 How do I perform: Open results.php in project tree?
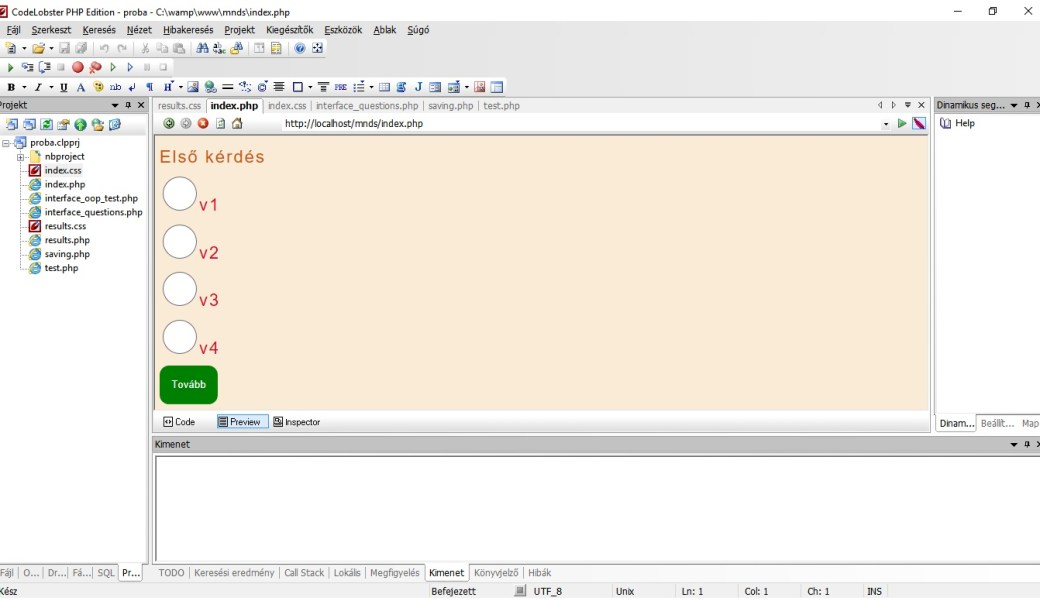67,240
